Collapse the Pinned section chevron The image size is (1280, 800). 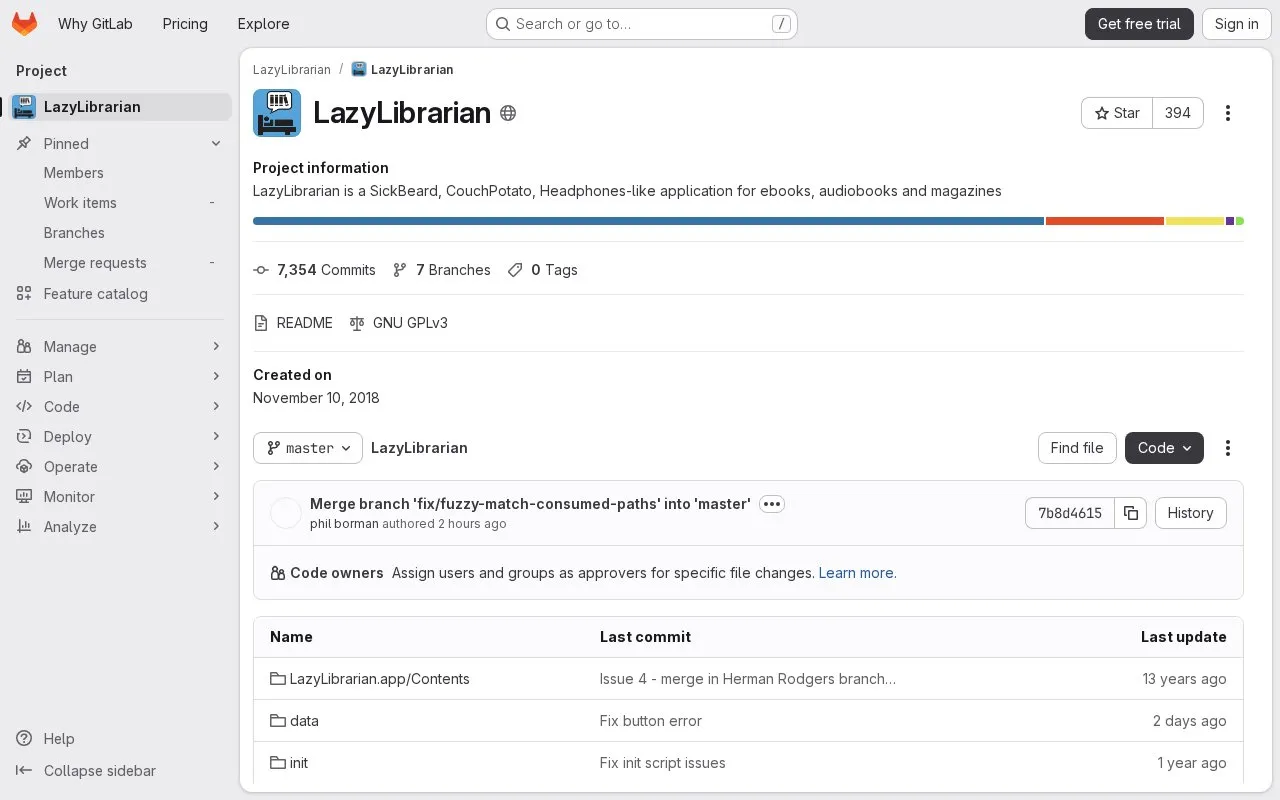click(216, 144)
